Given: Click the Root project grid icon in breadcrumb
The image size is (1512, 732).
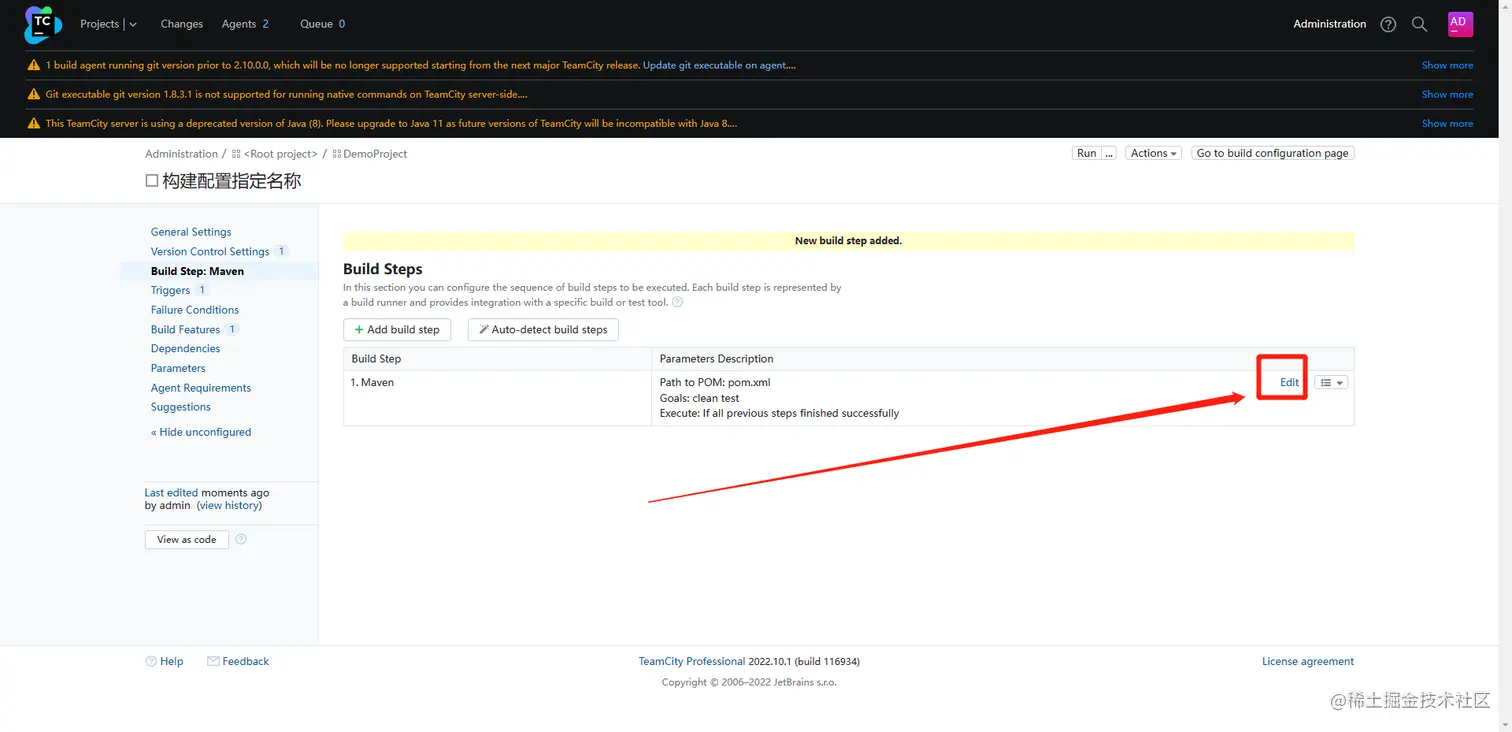Looking at the screenshot, I should click(x=236, y=154).
